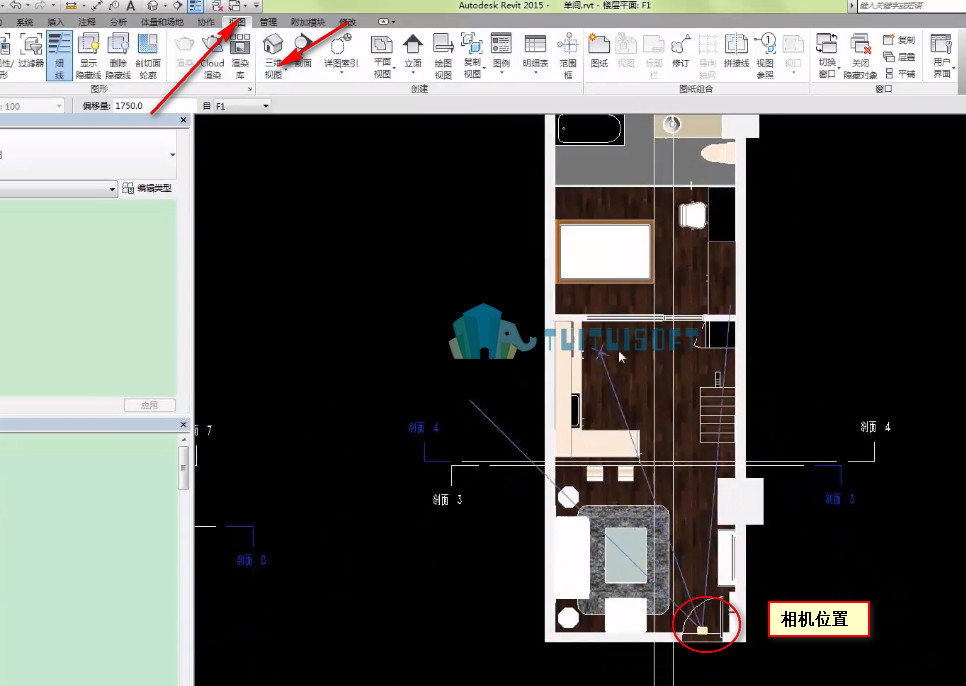
Task: Open the 注释 annotate ribbon tab
Action: tap(87, 22)
